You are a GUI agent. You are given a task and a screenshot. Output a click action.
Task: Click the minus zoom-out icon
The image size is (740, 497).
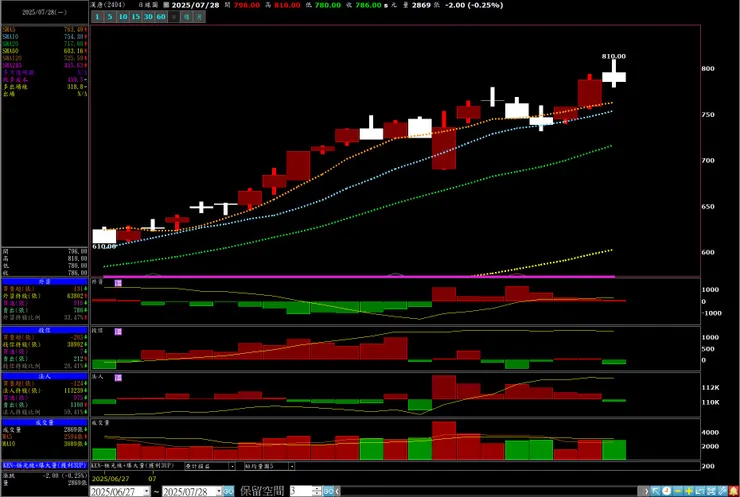coord(678,491)
